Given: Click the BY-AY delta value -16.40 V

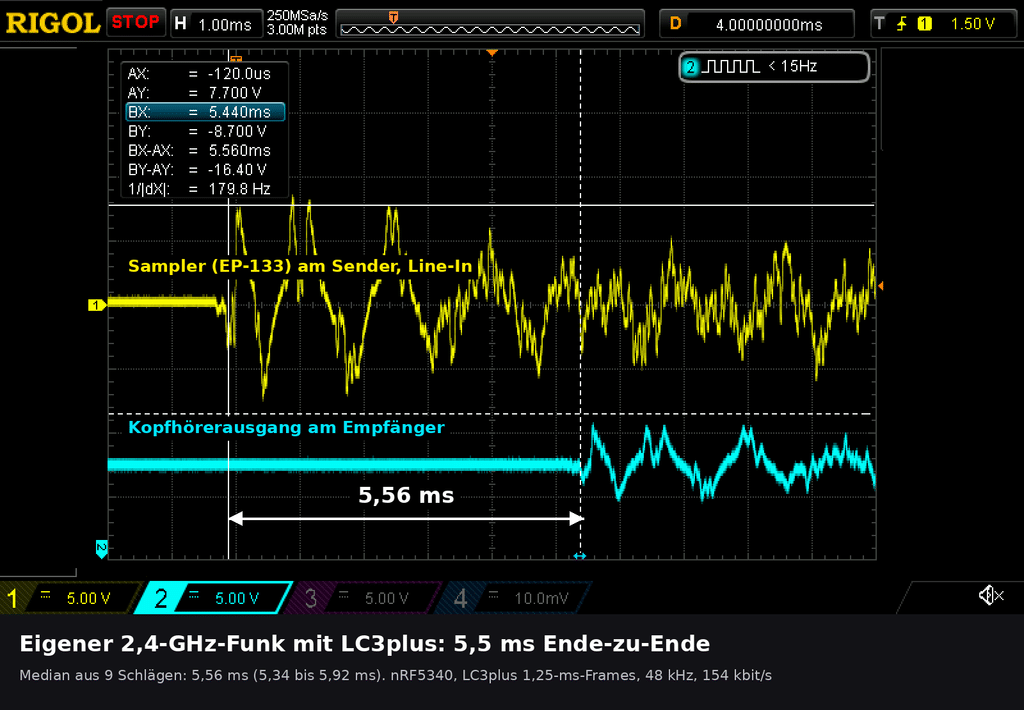Looking at the screenshot, I should 237,170.
